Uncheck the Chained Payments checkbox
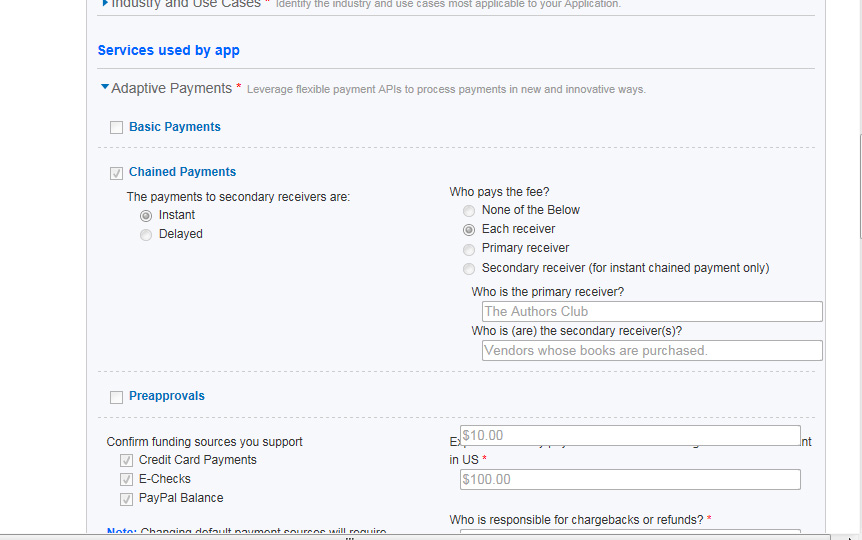 117,173
